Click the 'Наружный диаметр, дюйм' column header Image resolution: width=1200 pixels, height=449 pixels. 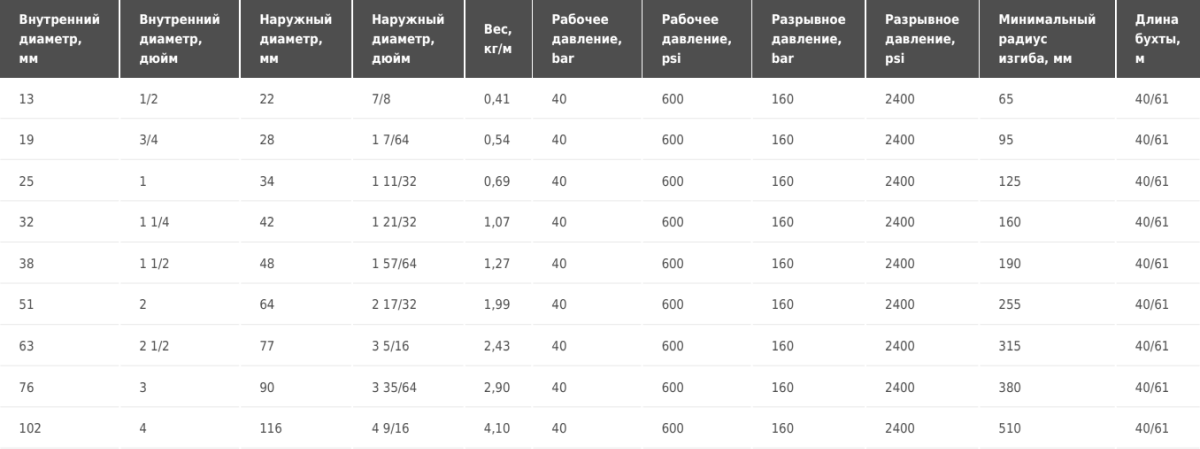click(x=407, y=39)
